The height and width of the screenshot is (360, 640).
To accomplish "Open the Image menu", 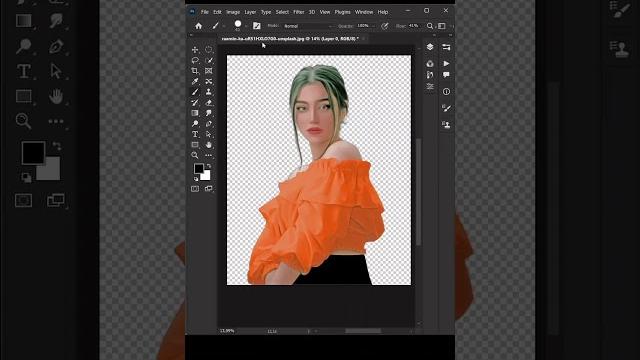I will [233, 12].
